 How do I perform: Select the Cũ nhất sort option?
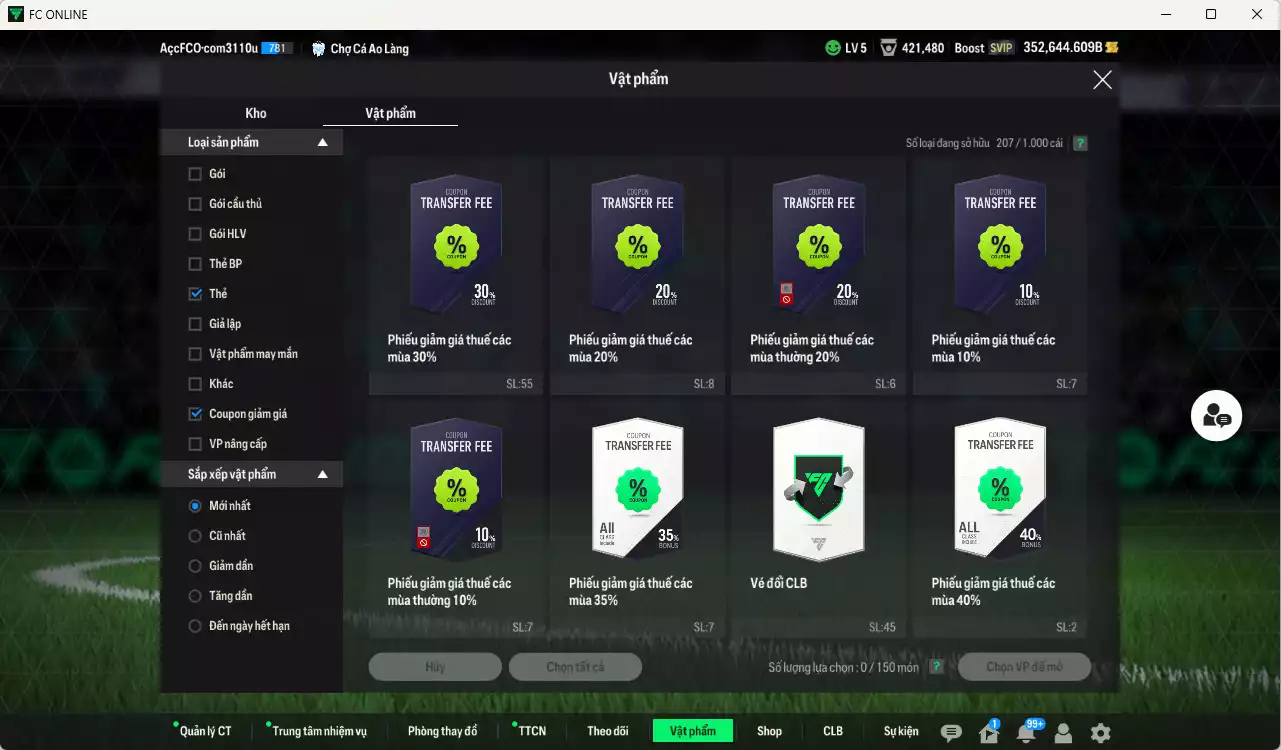click(x=195, y=536)
